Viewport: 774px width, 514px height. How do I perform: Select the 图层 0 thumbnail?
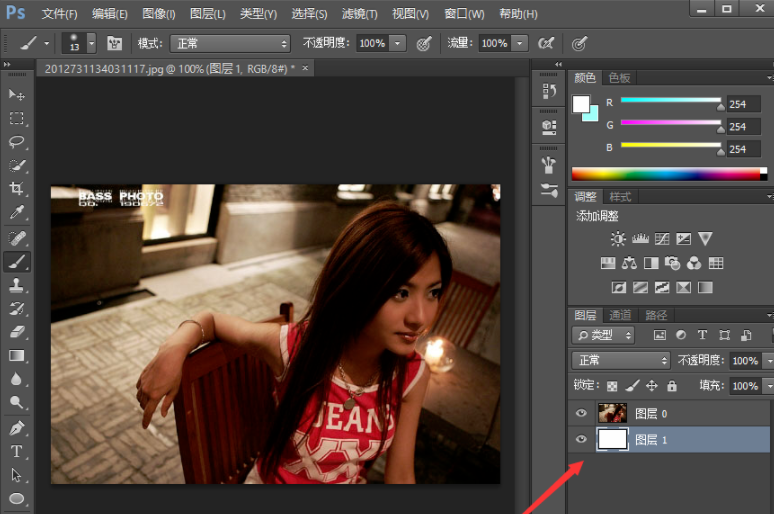pyautogui.click(x=611, y=412)
